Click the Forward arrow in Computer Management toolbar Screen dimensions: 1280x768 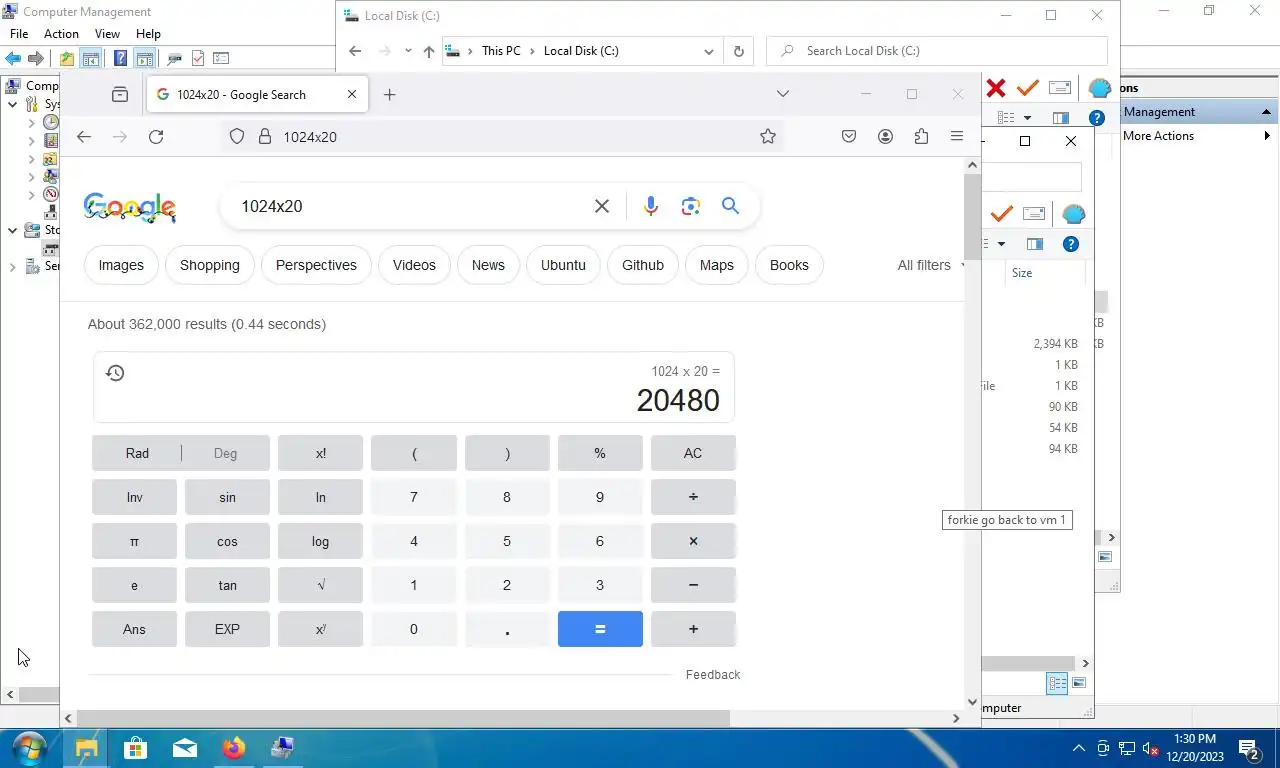point(36,59)
